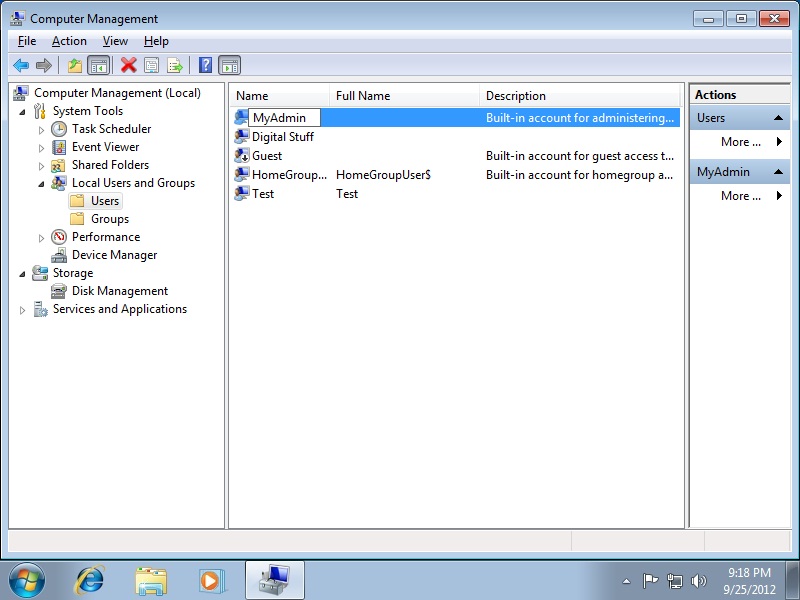Click the Storage drives icon
This screenshot has width=800, height=600.
point(40,273)
